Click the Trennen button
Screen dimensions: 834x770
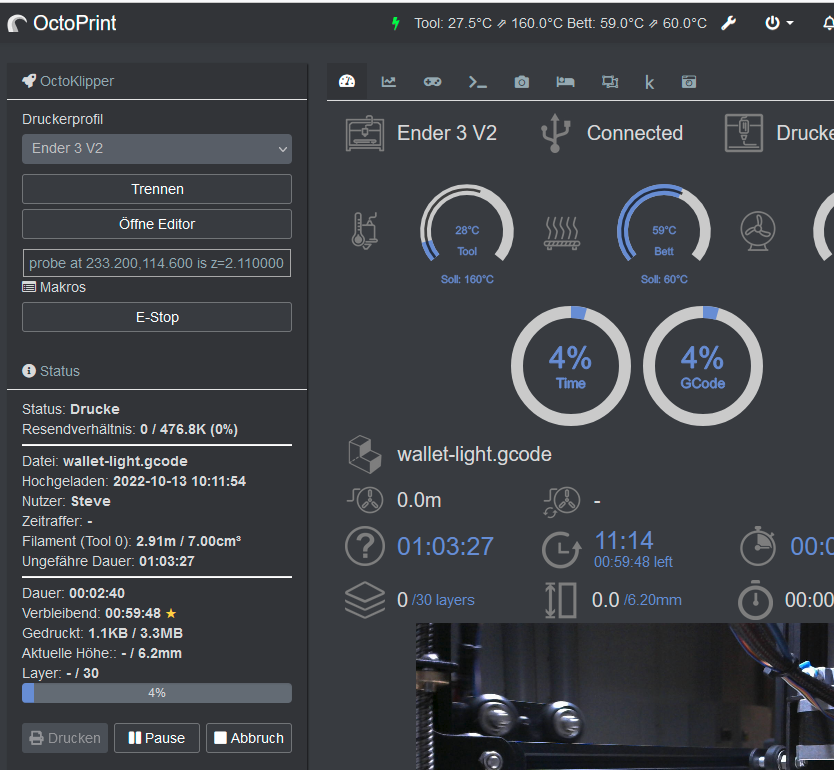157,189
